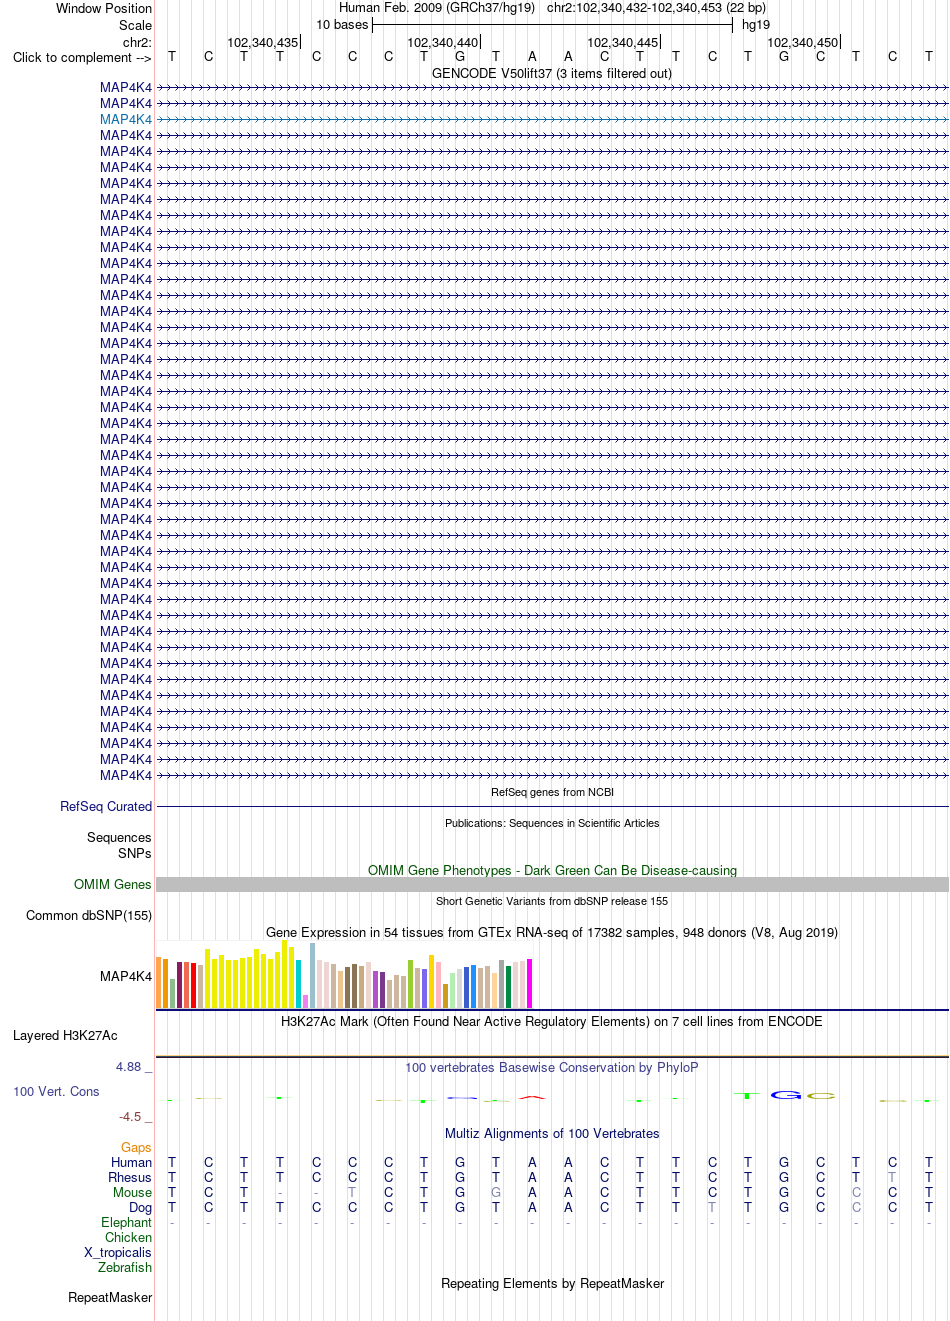Click 'Click to complement -->' to reverse the bases
The height and width of the screenshot is (1321, 950).
pyautogui.click(x=82, y=57)
